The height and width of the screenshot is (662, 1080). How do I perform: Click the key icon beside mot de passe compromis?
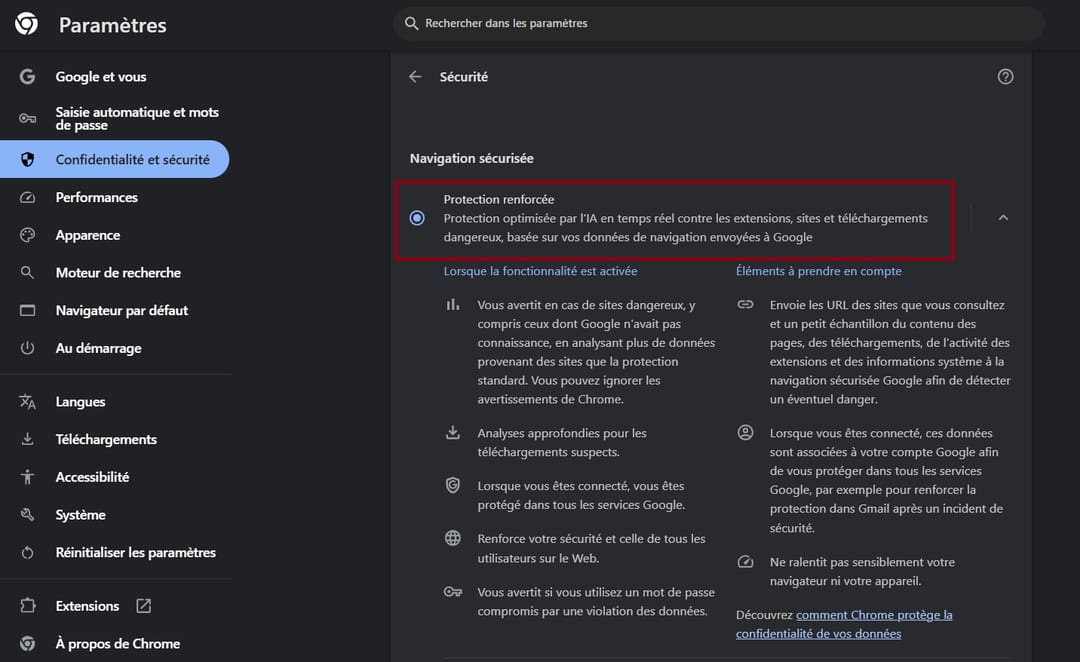[x=453, y=592]
